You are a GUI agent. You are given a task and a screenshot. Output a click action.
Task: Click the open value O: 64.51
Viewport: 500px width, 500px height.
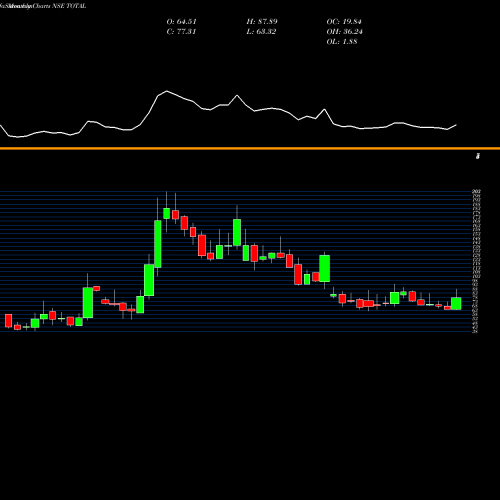click(182, 22)
